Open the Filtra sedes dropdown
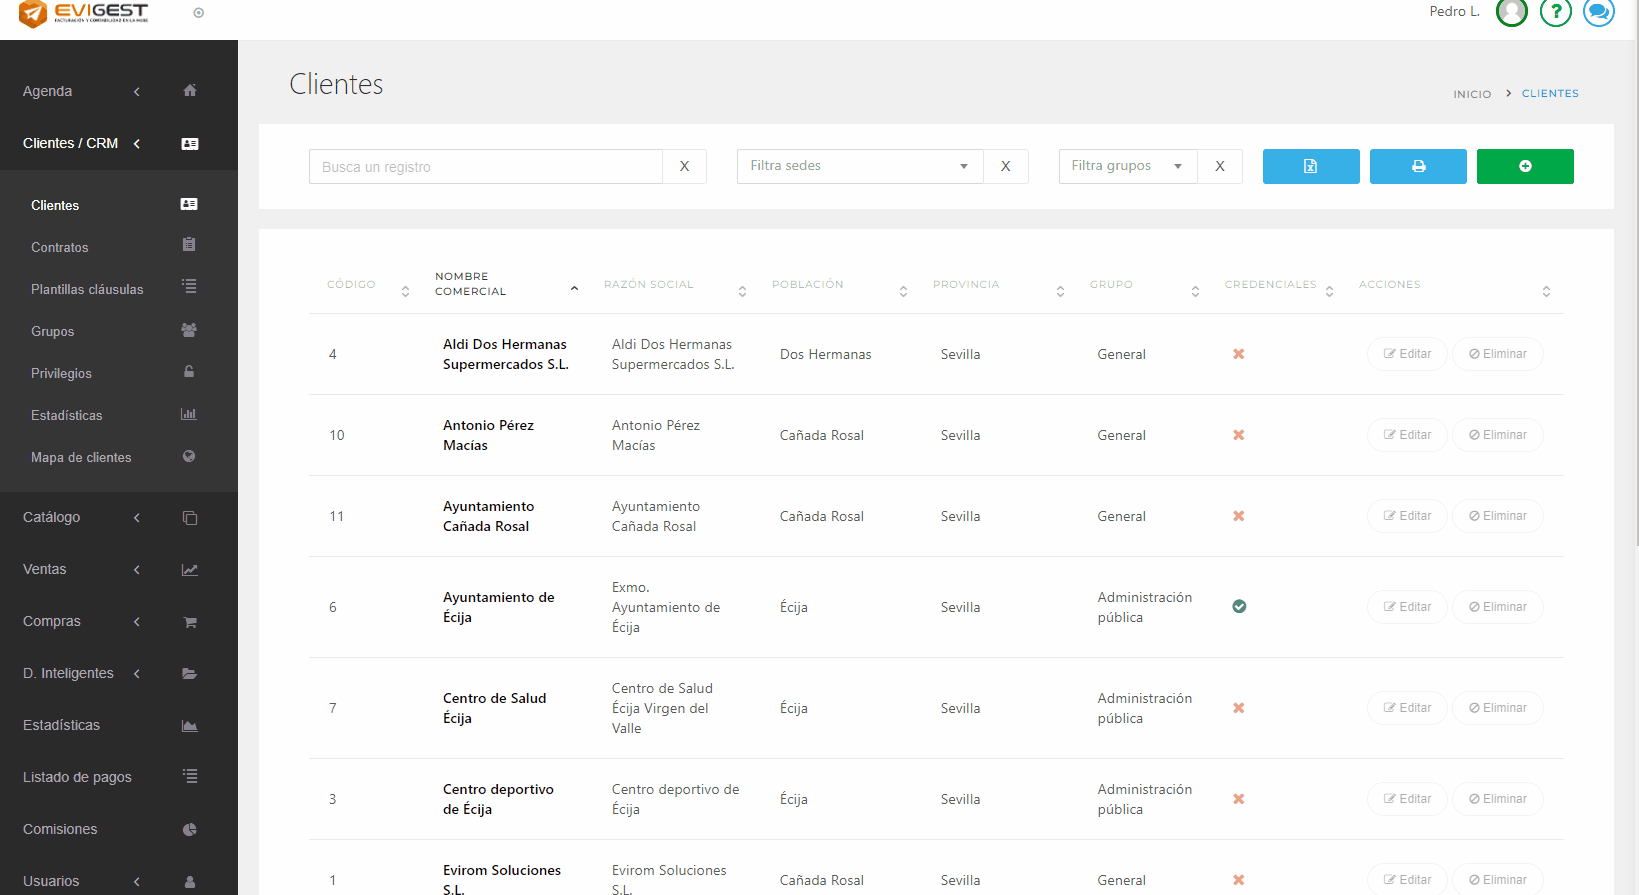This screenshot has height=895, width=1639. [859, 166]
